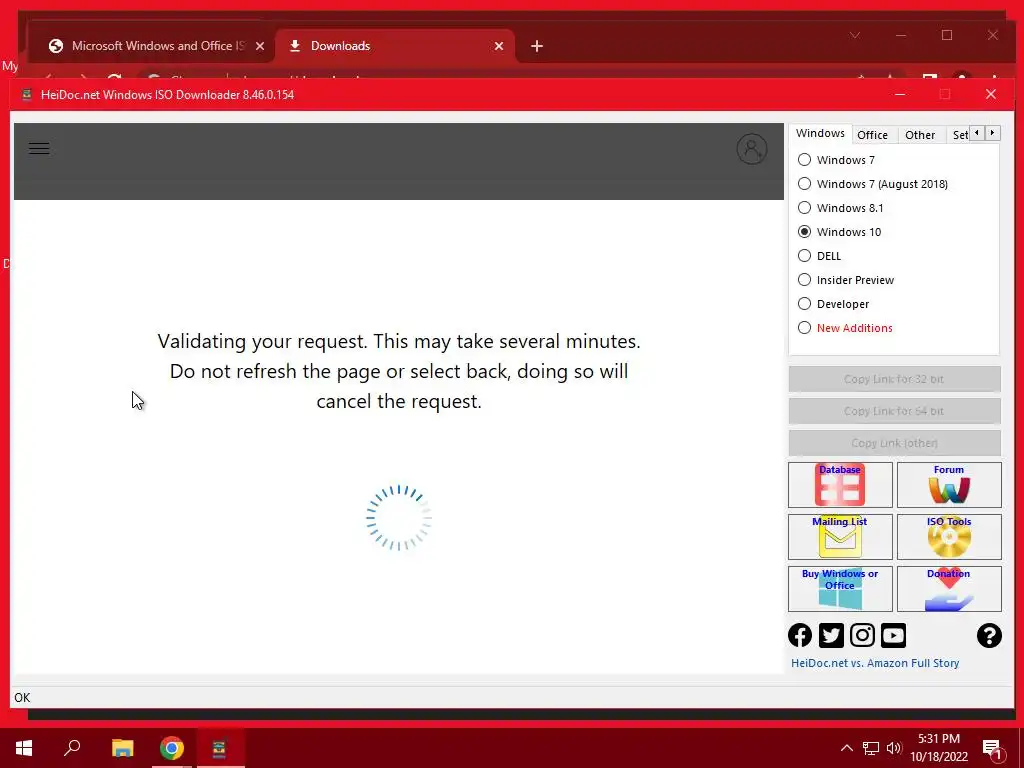Minimize the ISO Downloader window
1024x768 pixels.
pos(900,95)
